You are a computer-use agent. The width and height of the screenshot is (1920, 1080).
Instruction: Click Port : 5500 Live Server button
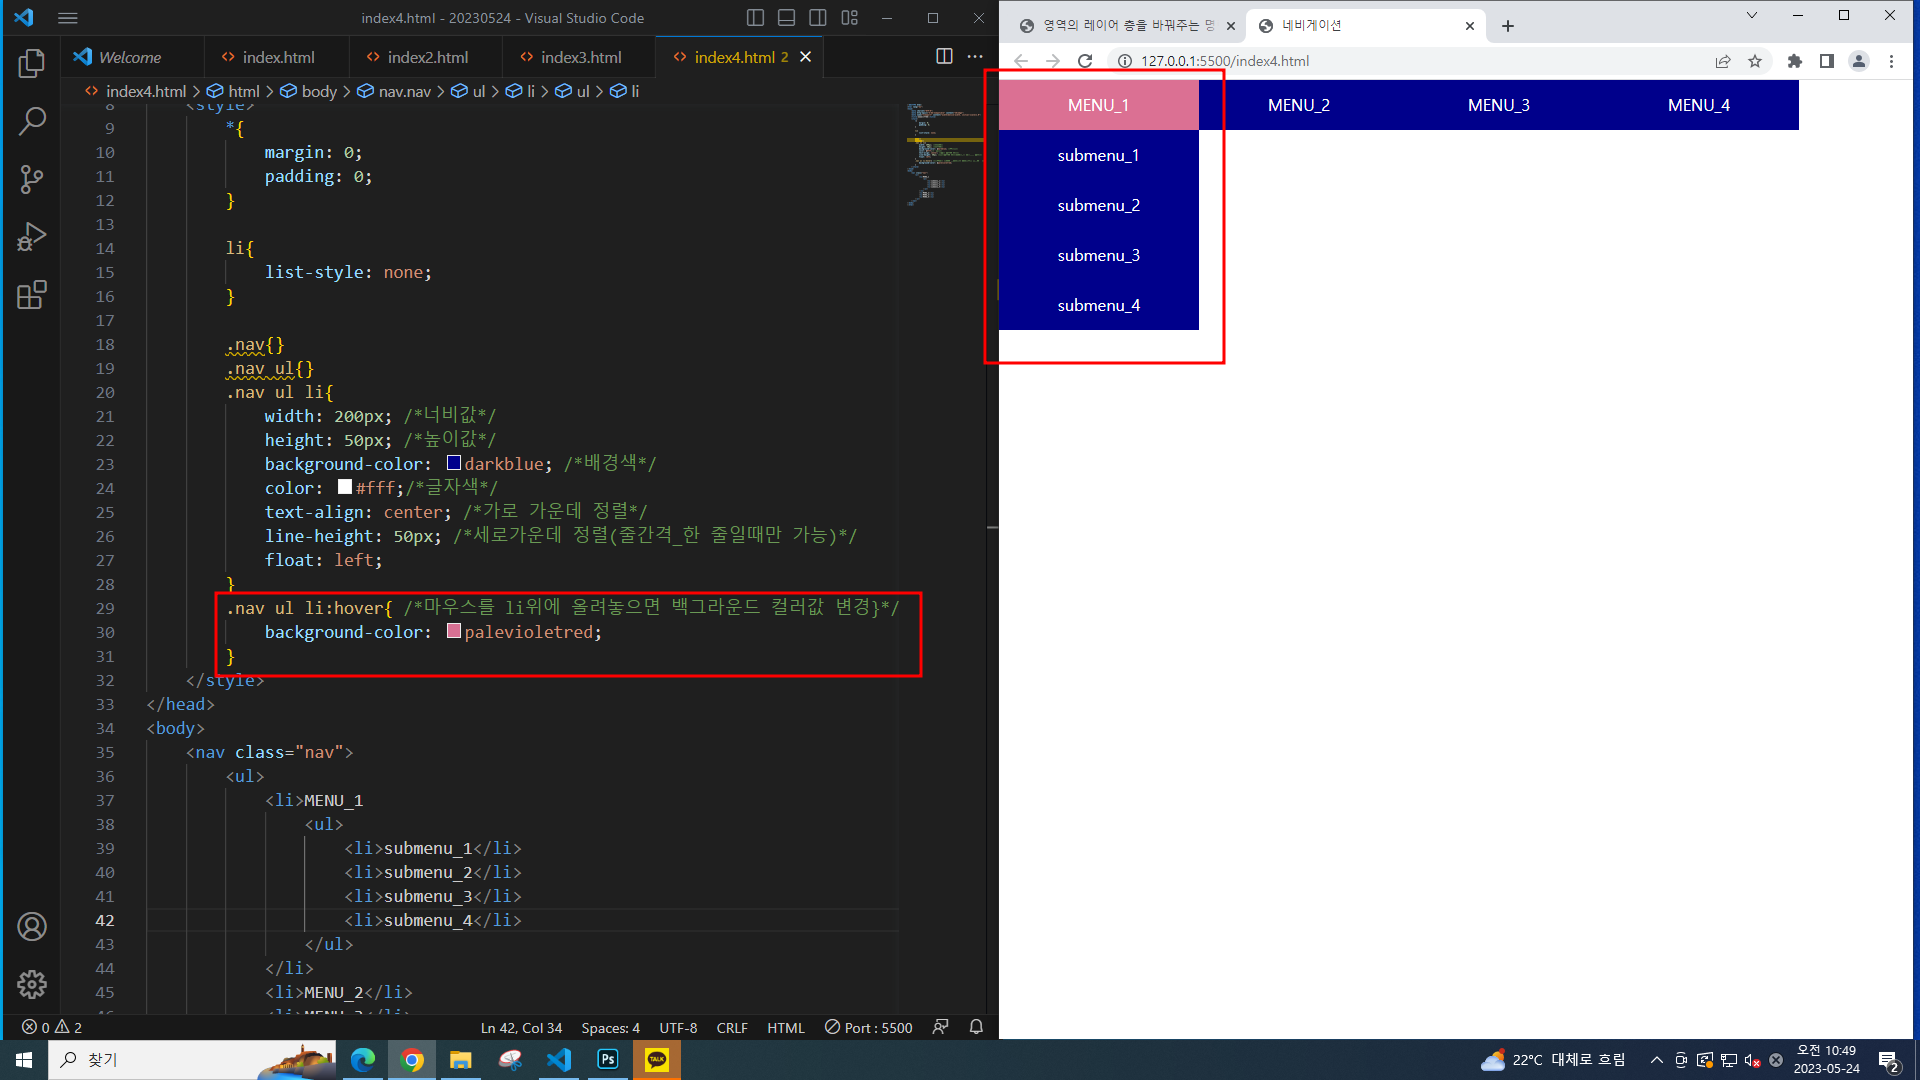[x=868, y=1027]
